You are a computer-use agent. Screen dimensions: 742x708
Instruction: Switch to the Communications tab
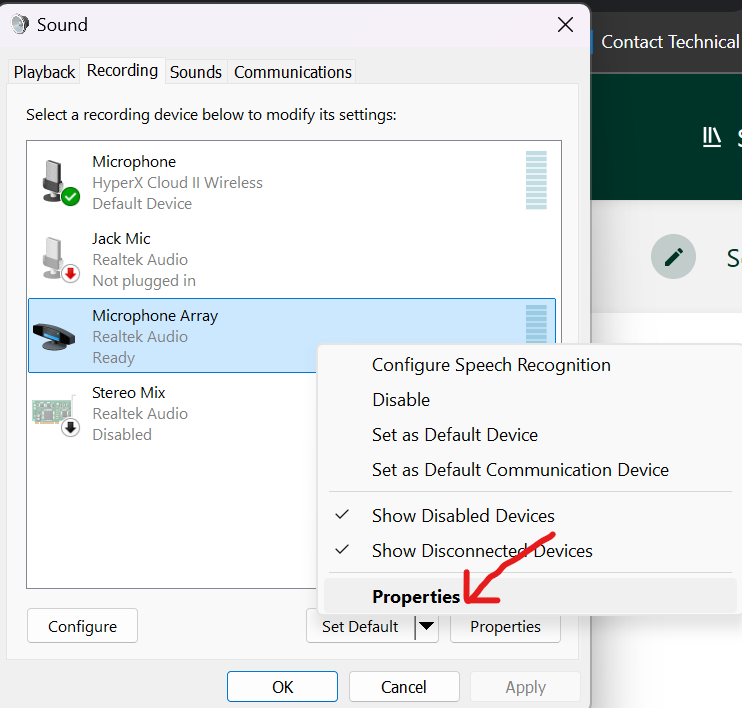[293, 72]
